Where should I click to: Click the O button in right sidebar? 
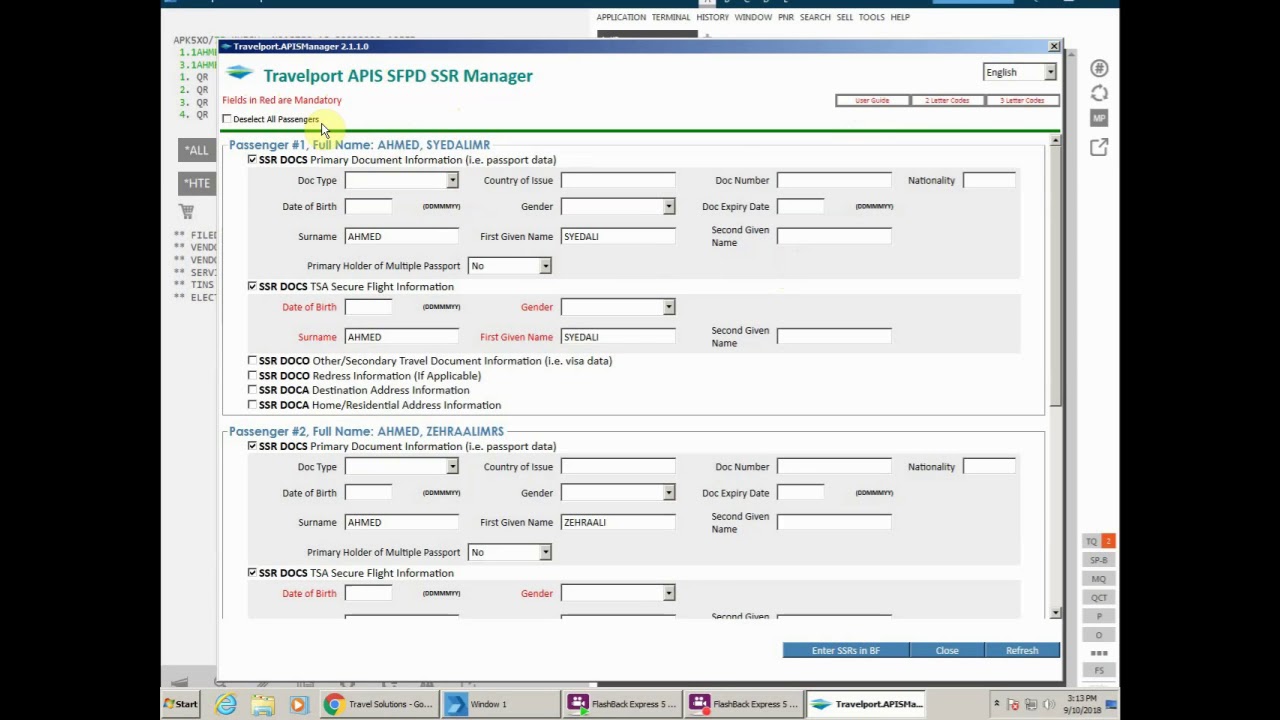(1099, 635)
